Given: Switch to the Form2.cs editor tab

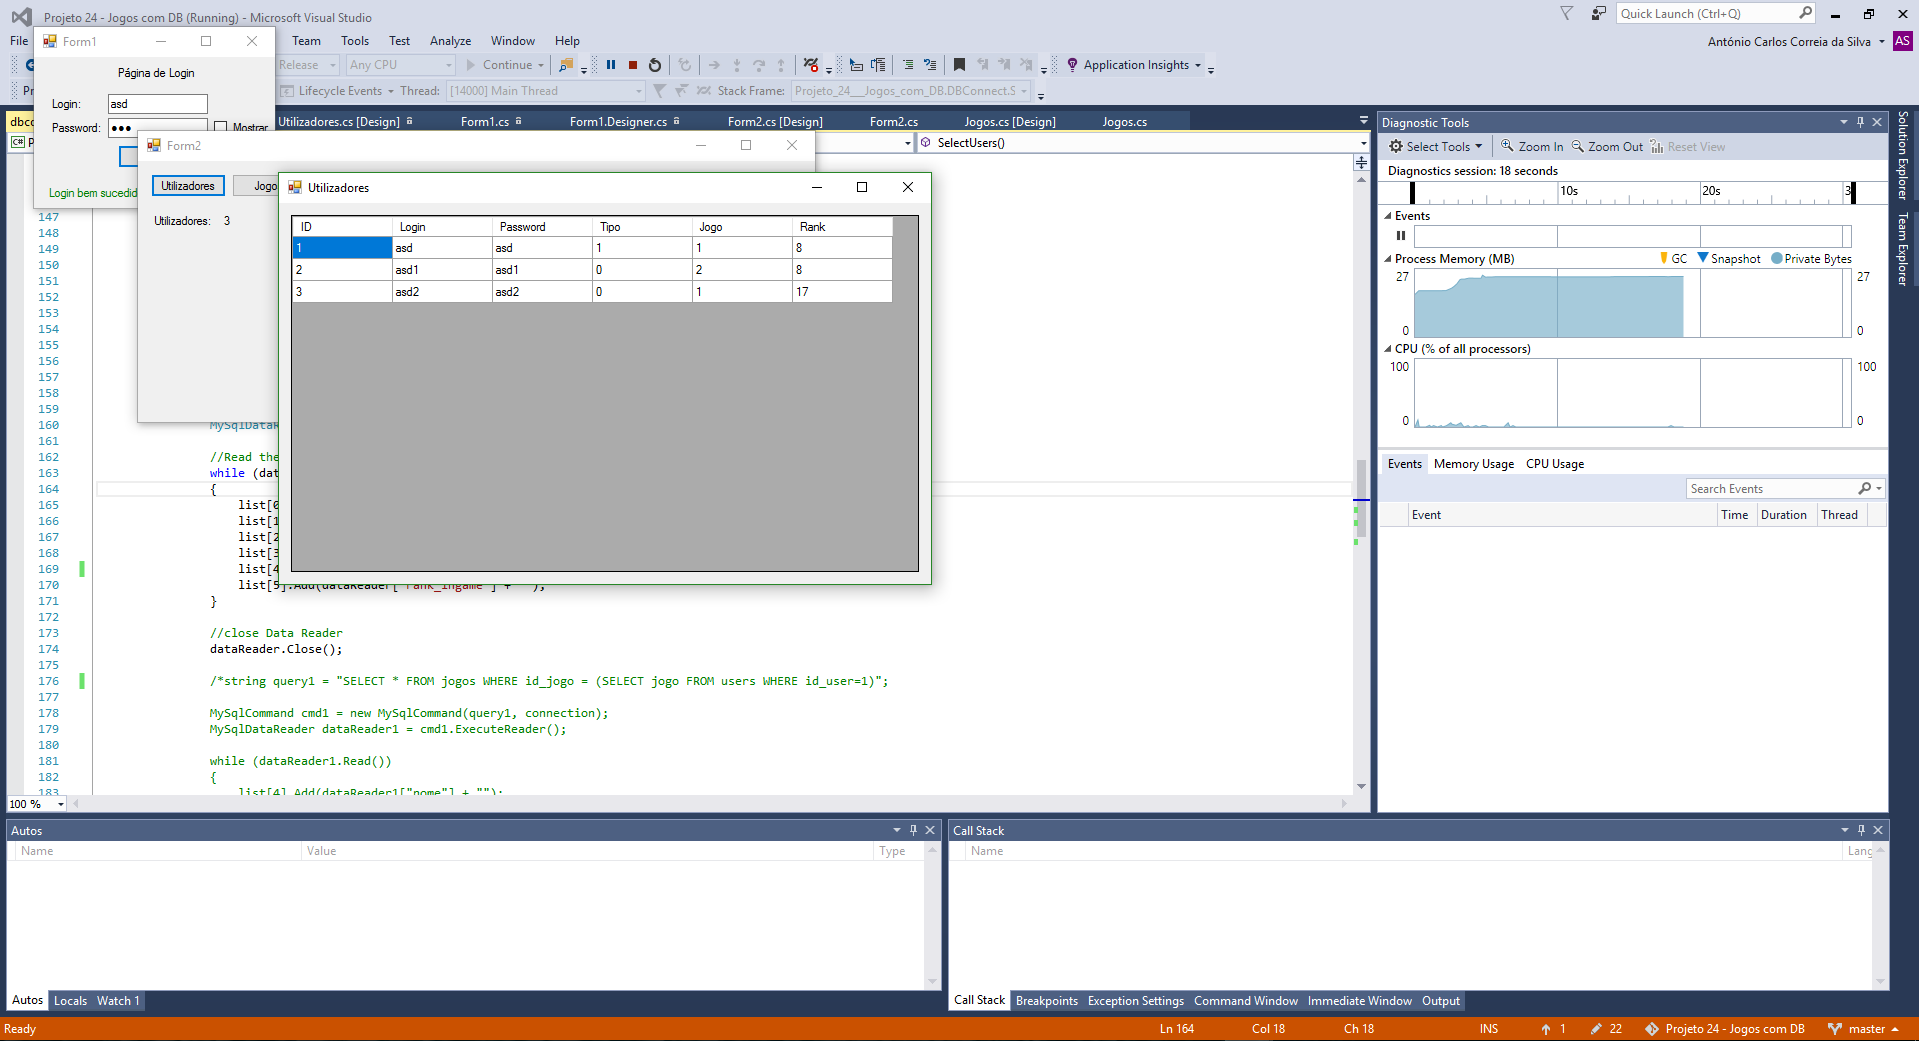Looking at the screenshot, I should (894, 122).
